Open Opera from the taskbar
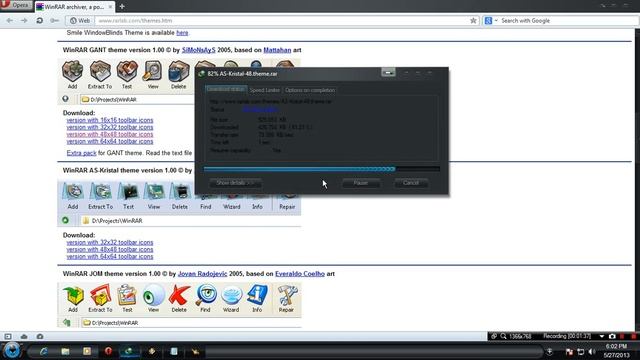Screen dimensions: 640x360 coord(108,351)
